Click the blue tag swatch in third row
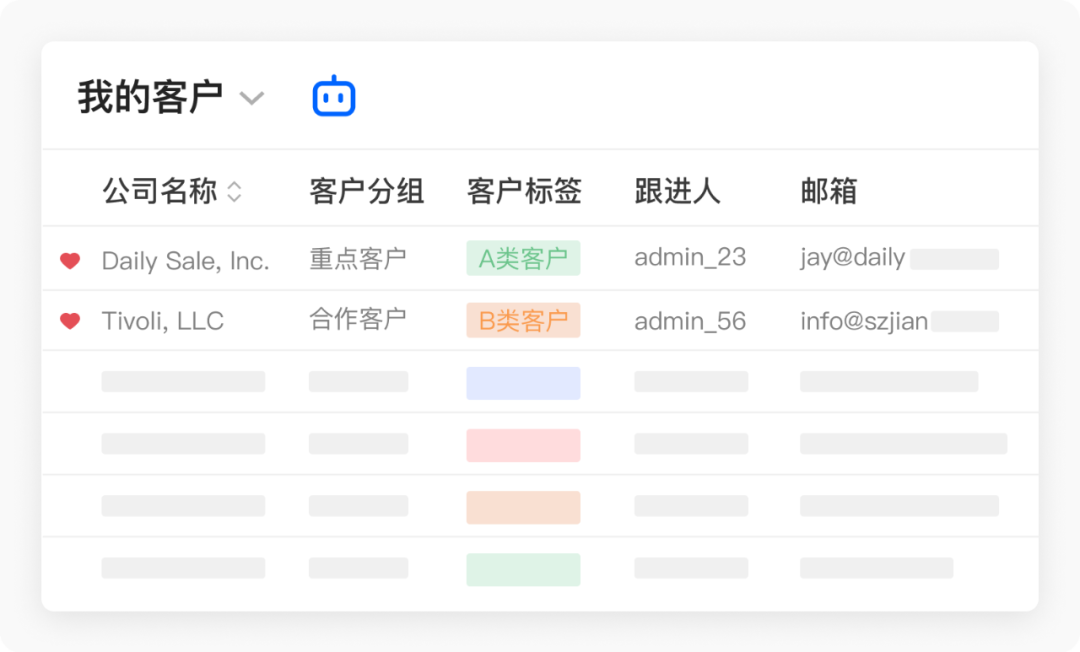Viewport: 1080px width, 652px height. coord(523,383)
